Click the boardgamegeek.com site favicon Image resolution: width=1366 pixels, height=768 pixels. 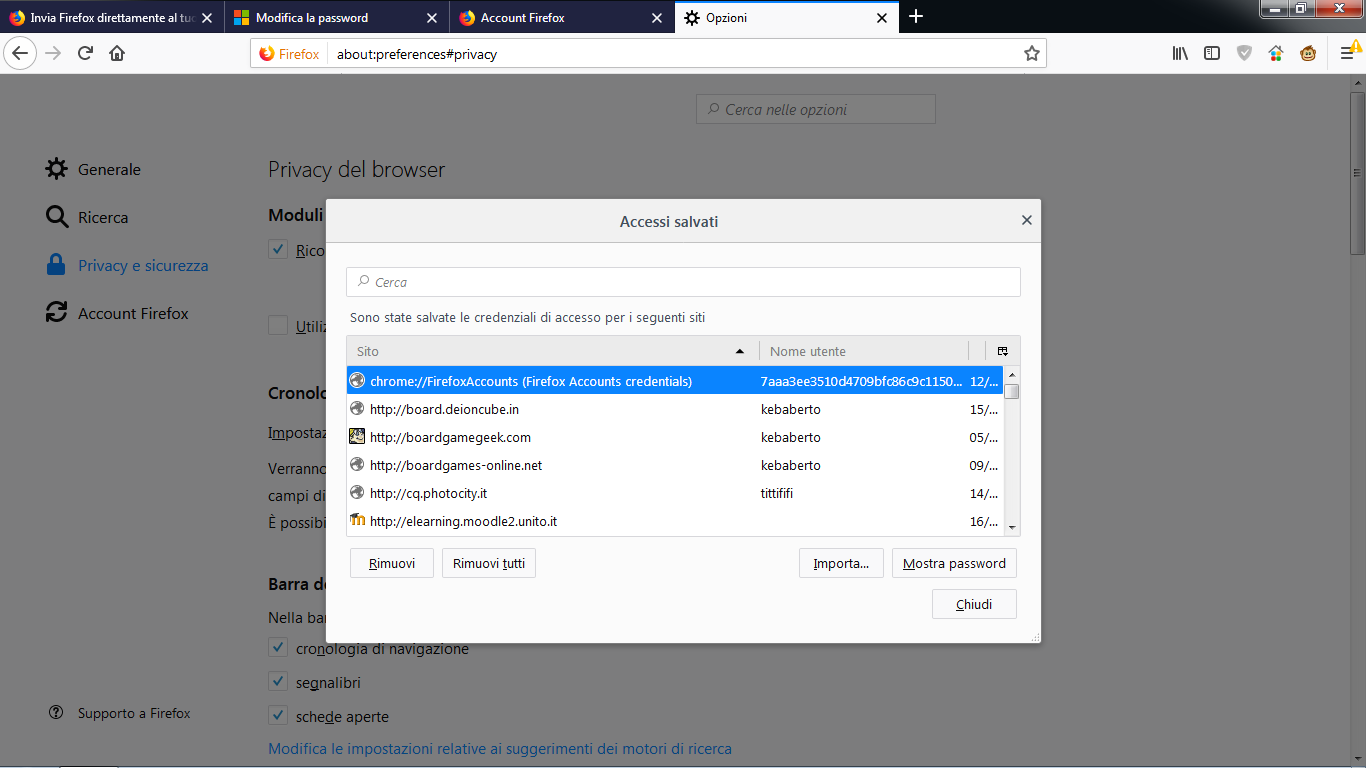[357, 437]
